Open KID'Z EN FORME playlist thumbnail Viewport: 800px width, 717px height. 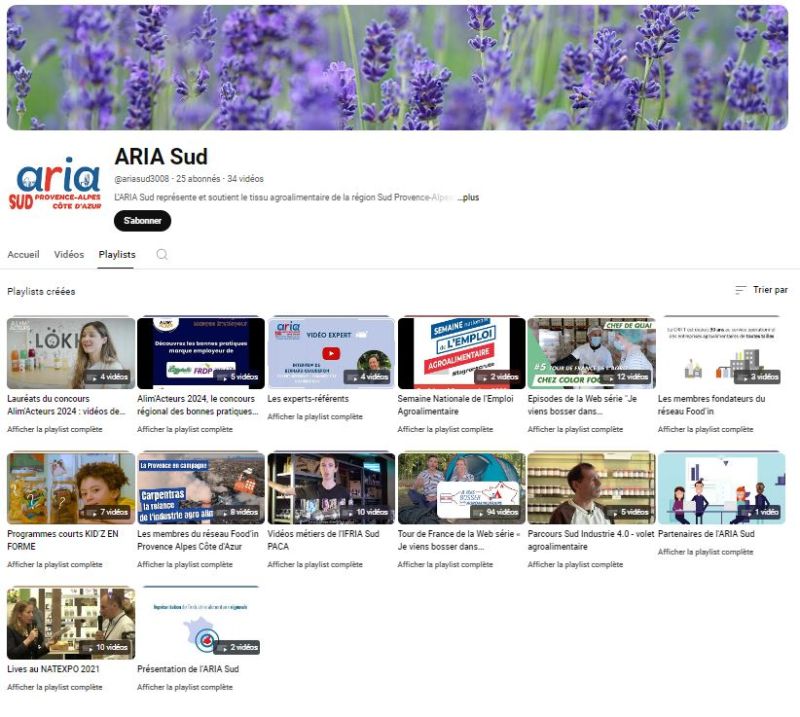(71, 488)
